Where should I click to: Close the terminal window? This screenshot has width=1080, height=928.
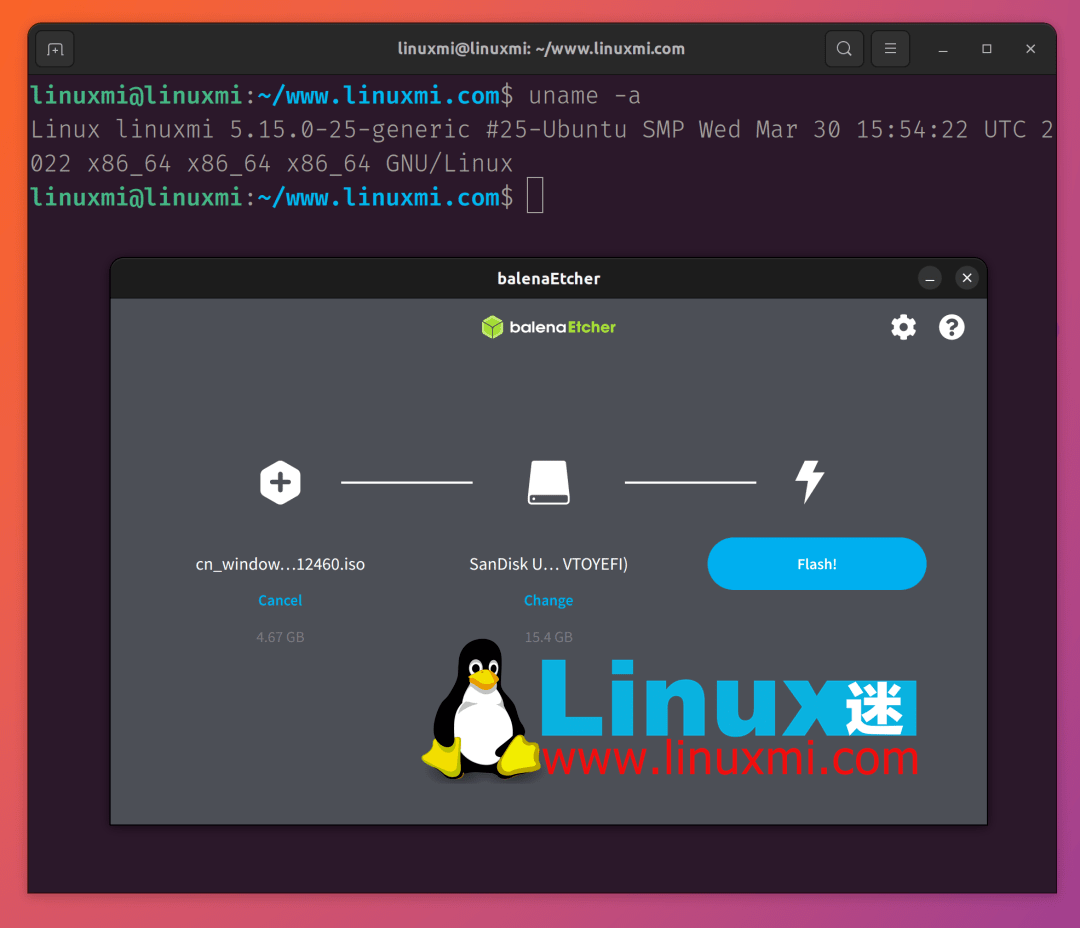[1030, 49]
